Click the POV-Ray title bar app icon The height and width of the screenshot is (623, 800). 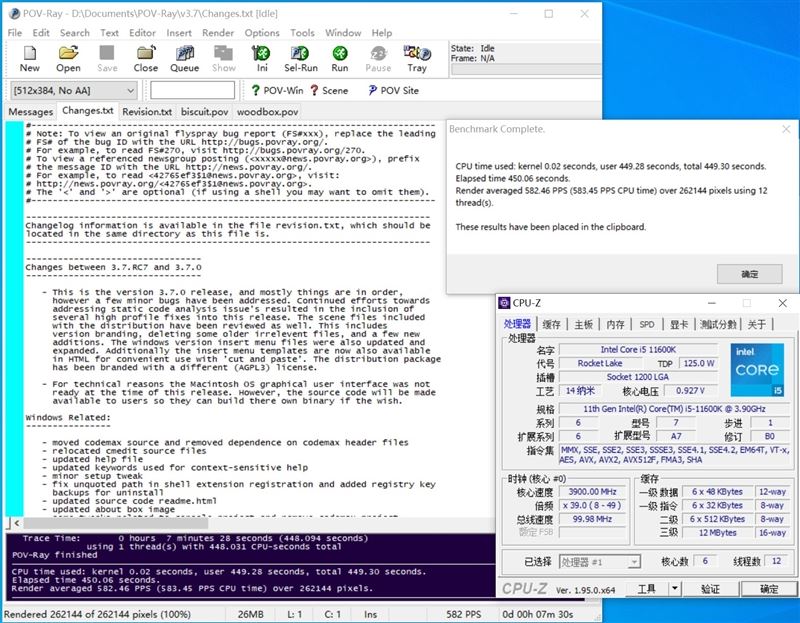14,14
